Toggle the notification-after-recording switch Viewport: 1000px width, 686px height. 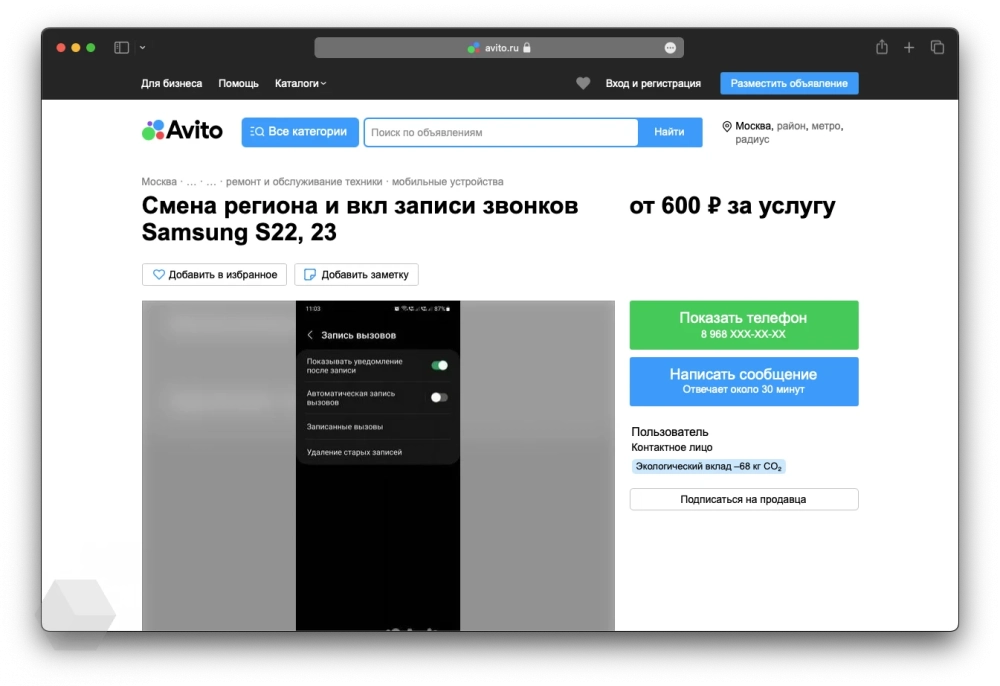point(439,365)
